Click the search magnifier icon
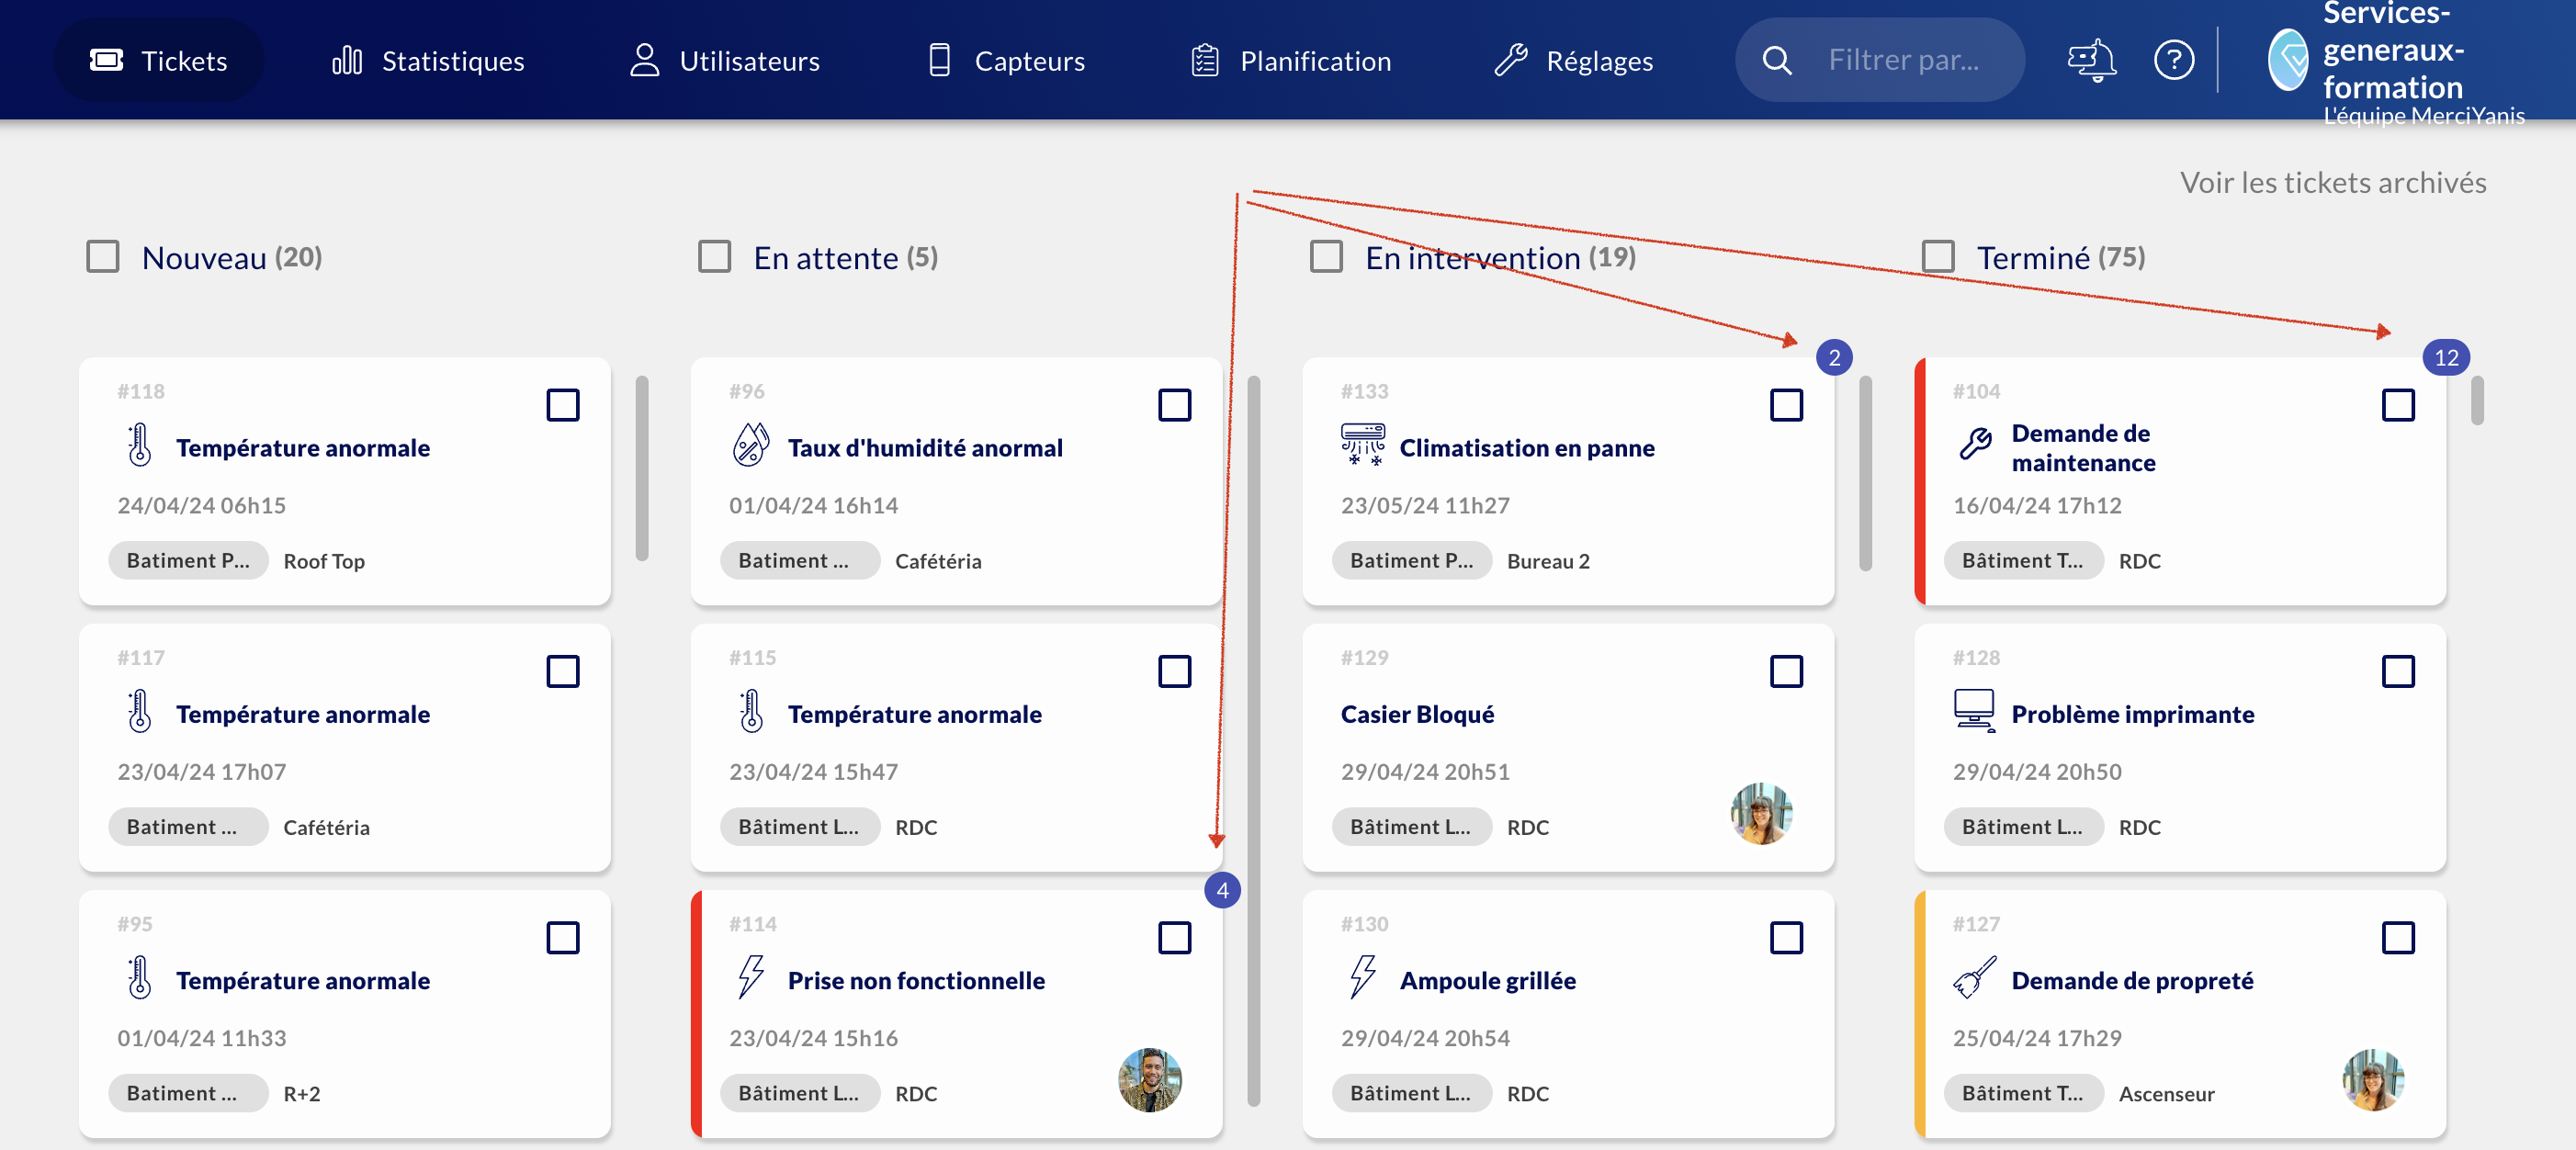This screenshot has width=2576, height=1150. [x=1777, y=60]
